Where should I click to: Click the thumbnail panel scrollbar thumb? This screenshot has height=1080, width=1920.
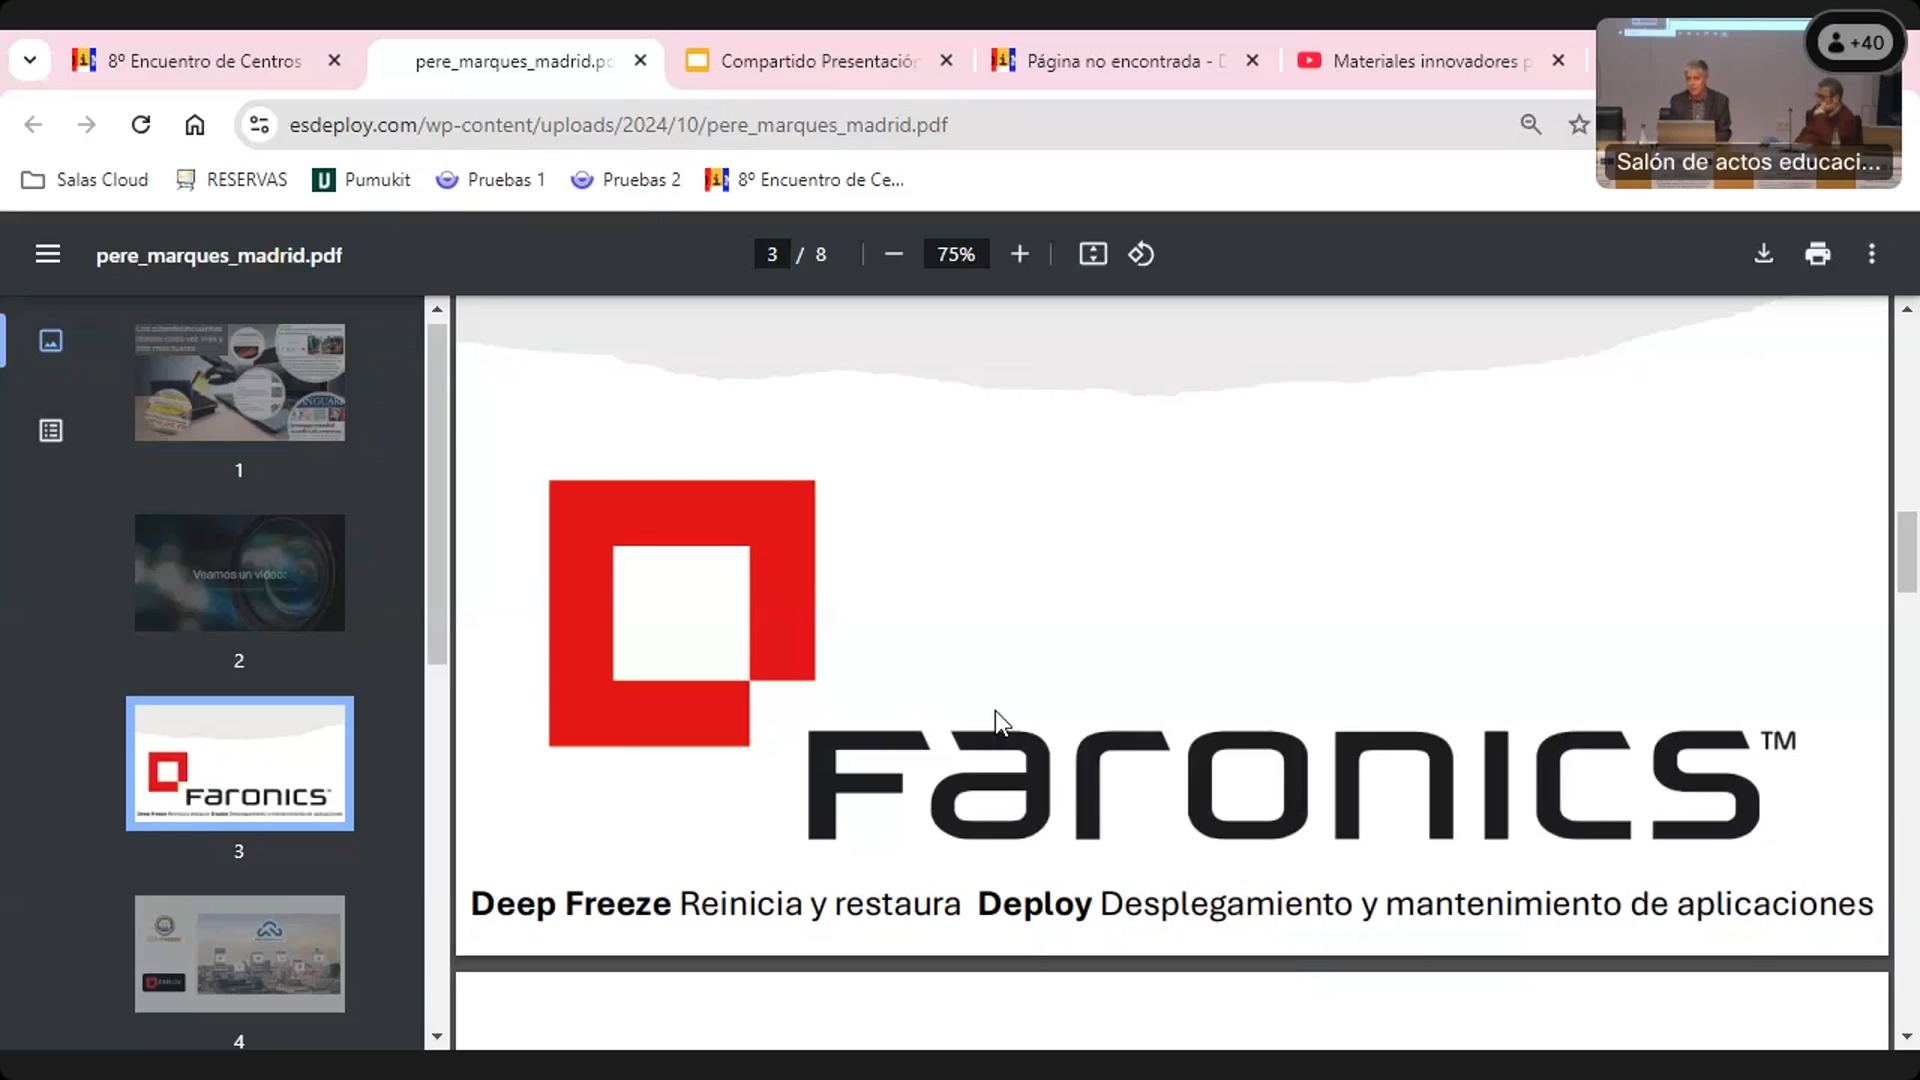click(437, 494)
